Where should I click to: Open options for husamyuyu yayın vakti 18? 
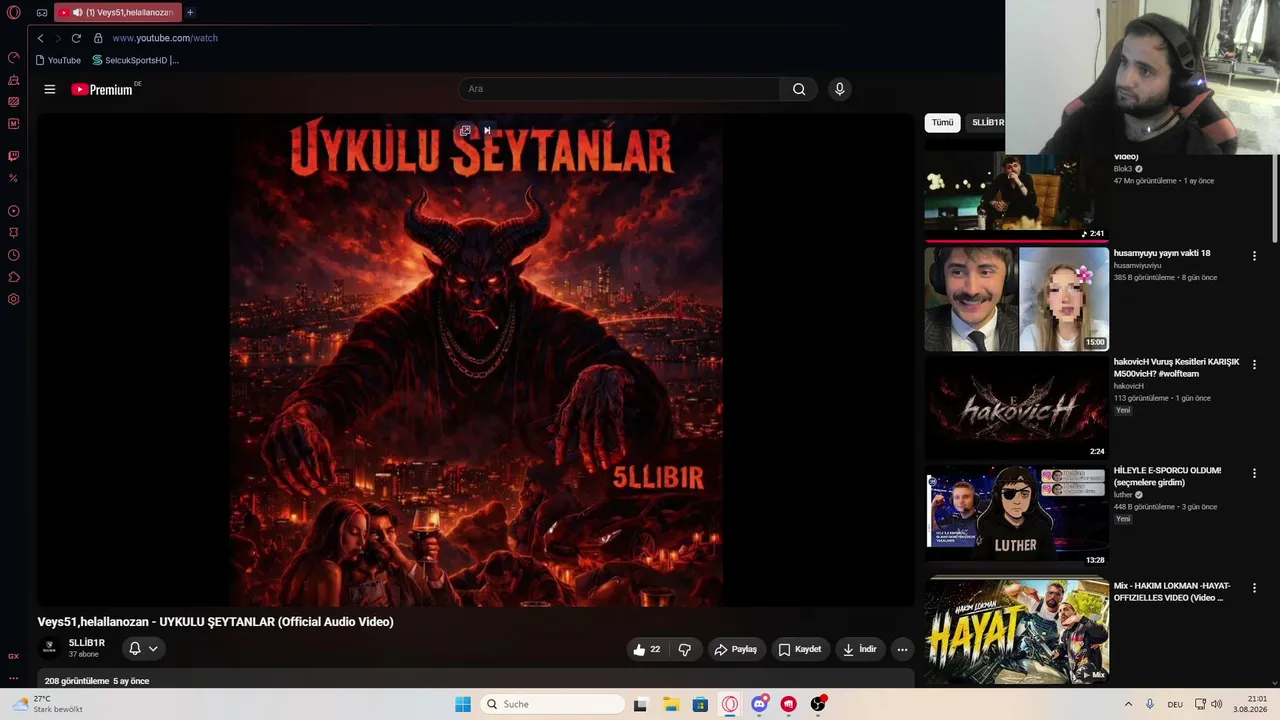tap(1254, 256)
